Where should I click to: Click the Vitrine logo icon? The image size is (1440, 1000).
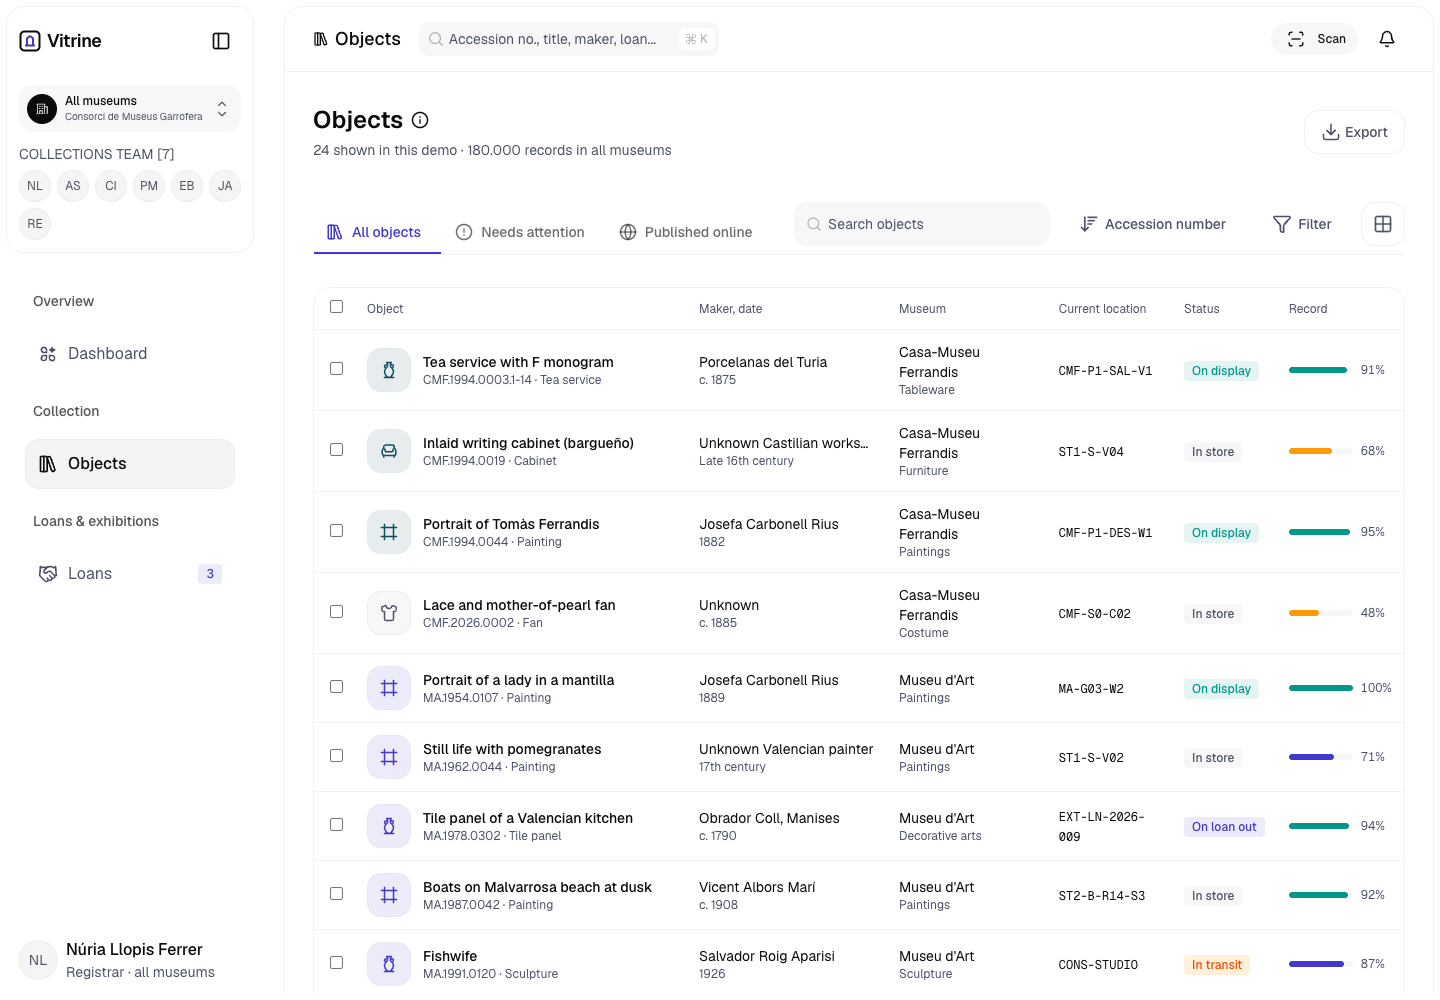coord(30,41)
